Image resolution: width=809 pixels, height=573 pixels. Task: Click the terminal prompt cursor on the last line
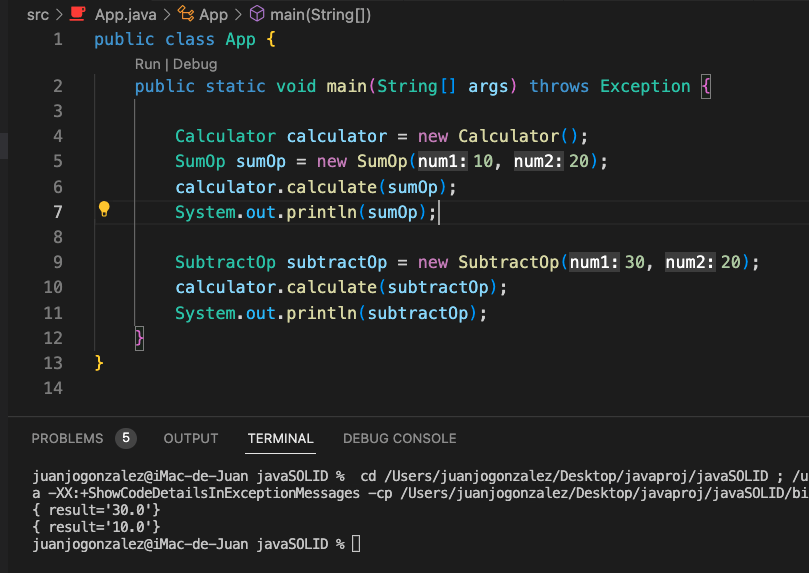click(356, 544)
